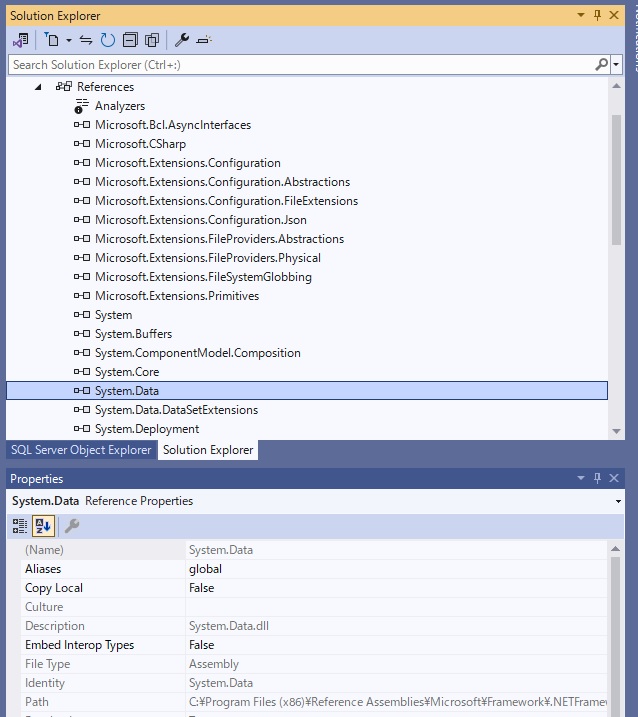Click the up arrow on Properties scrollbar
This screenshot has width=638, height=717.
click(x=616, y=549)
